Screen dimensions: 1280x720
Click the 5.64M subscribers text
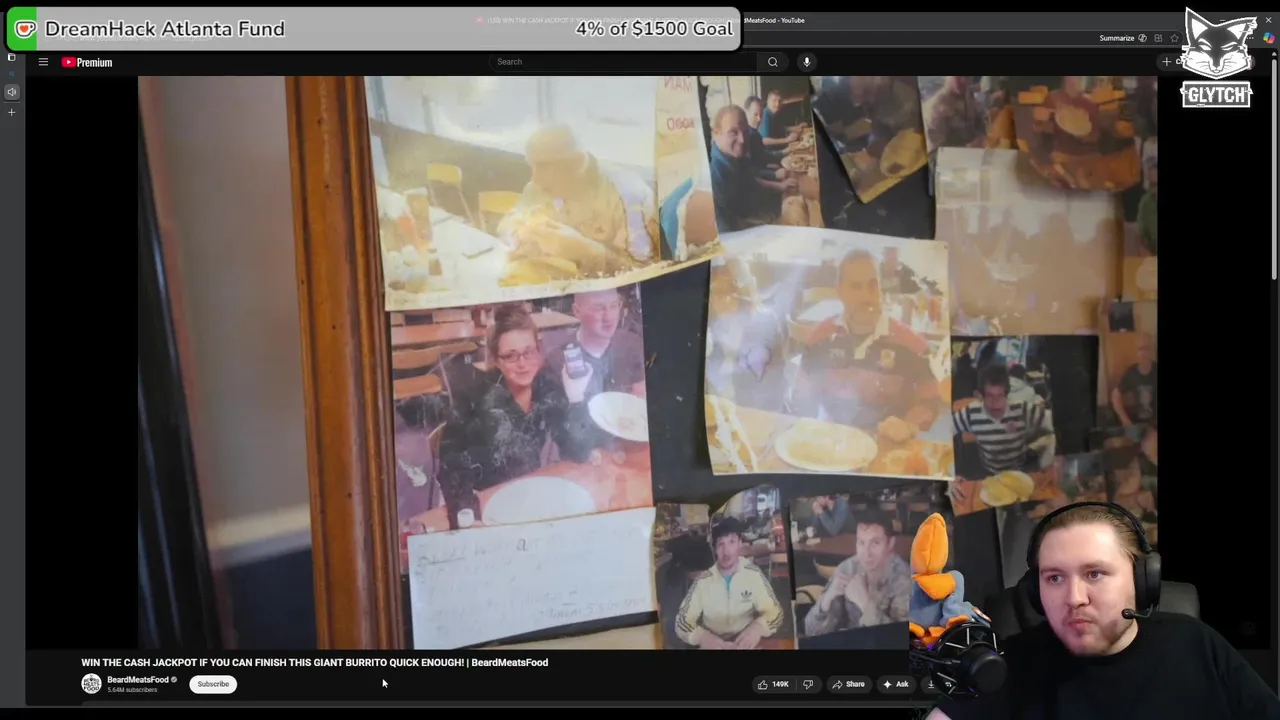pos(132,690)
